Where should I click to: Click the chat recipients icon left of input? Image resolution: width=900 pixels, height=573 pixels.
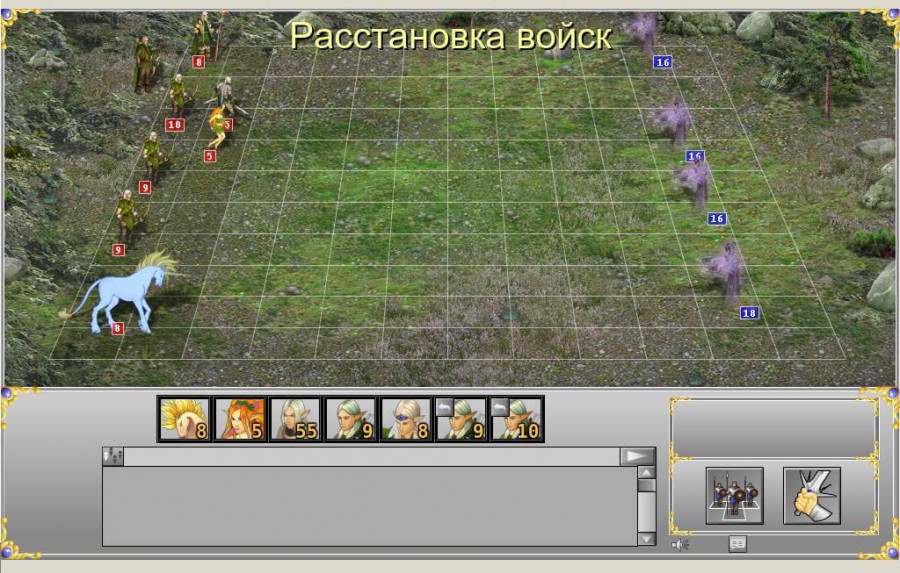[113, 456]
